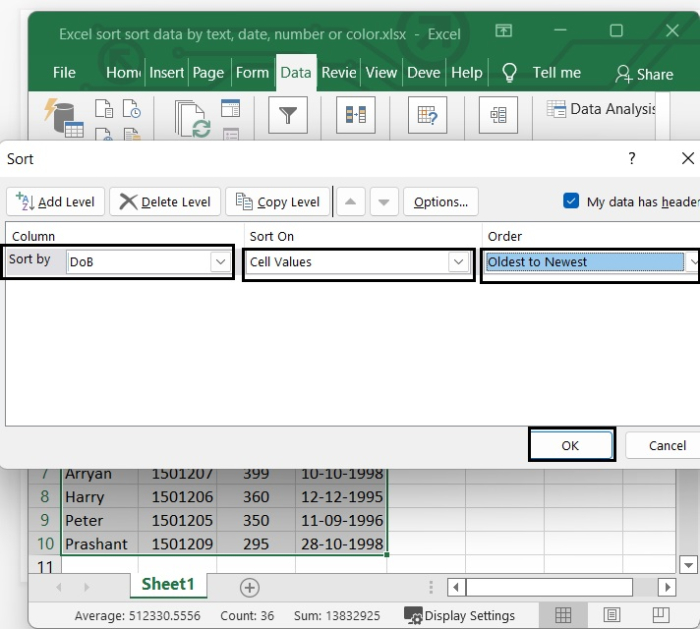Click the Filter funnel icon
Viewport: 700px width, 629px height.
(288, 116)
